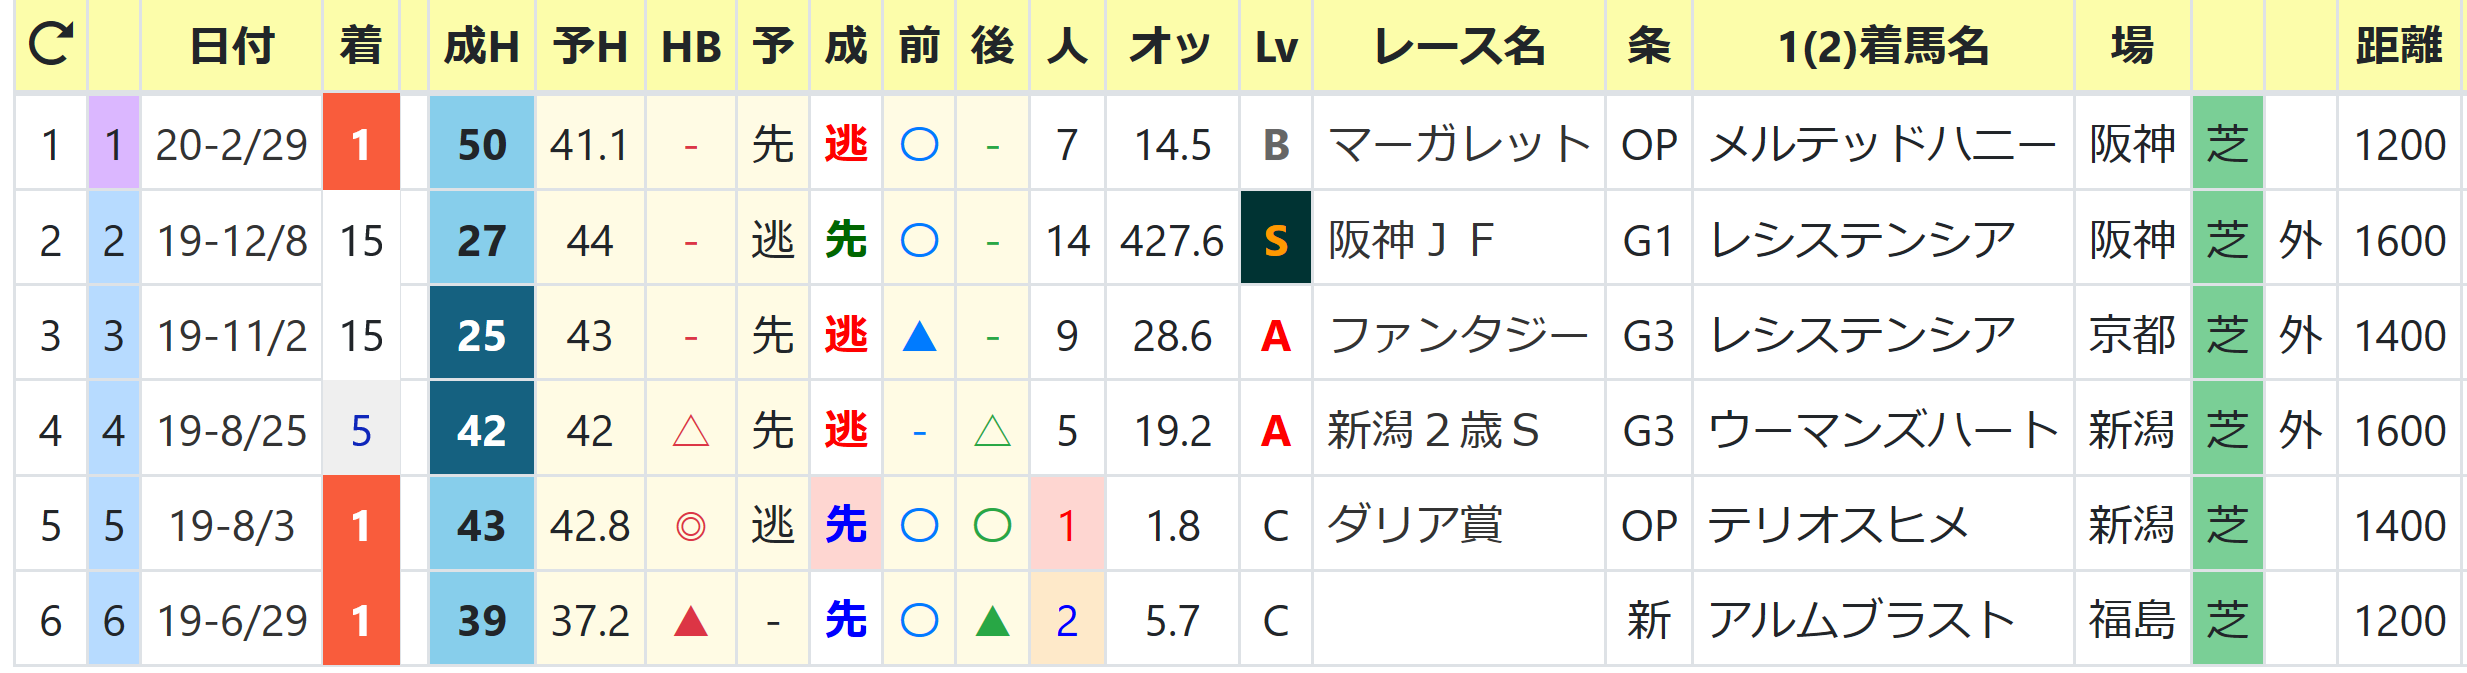
Task: Click the refresh icon in header
Action: coord(50,44)
